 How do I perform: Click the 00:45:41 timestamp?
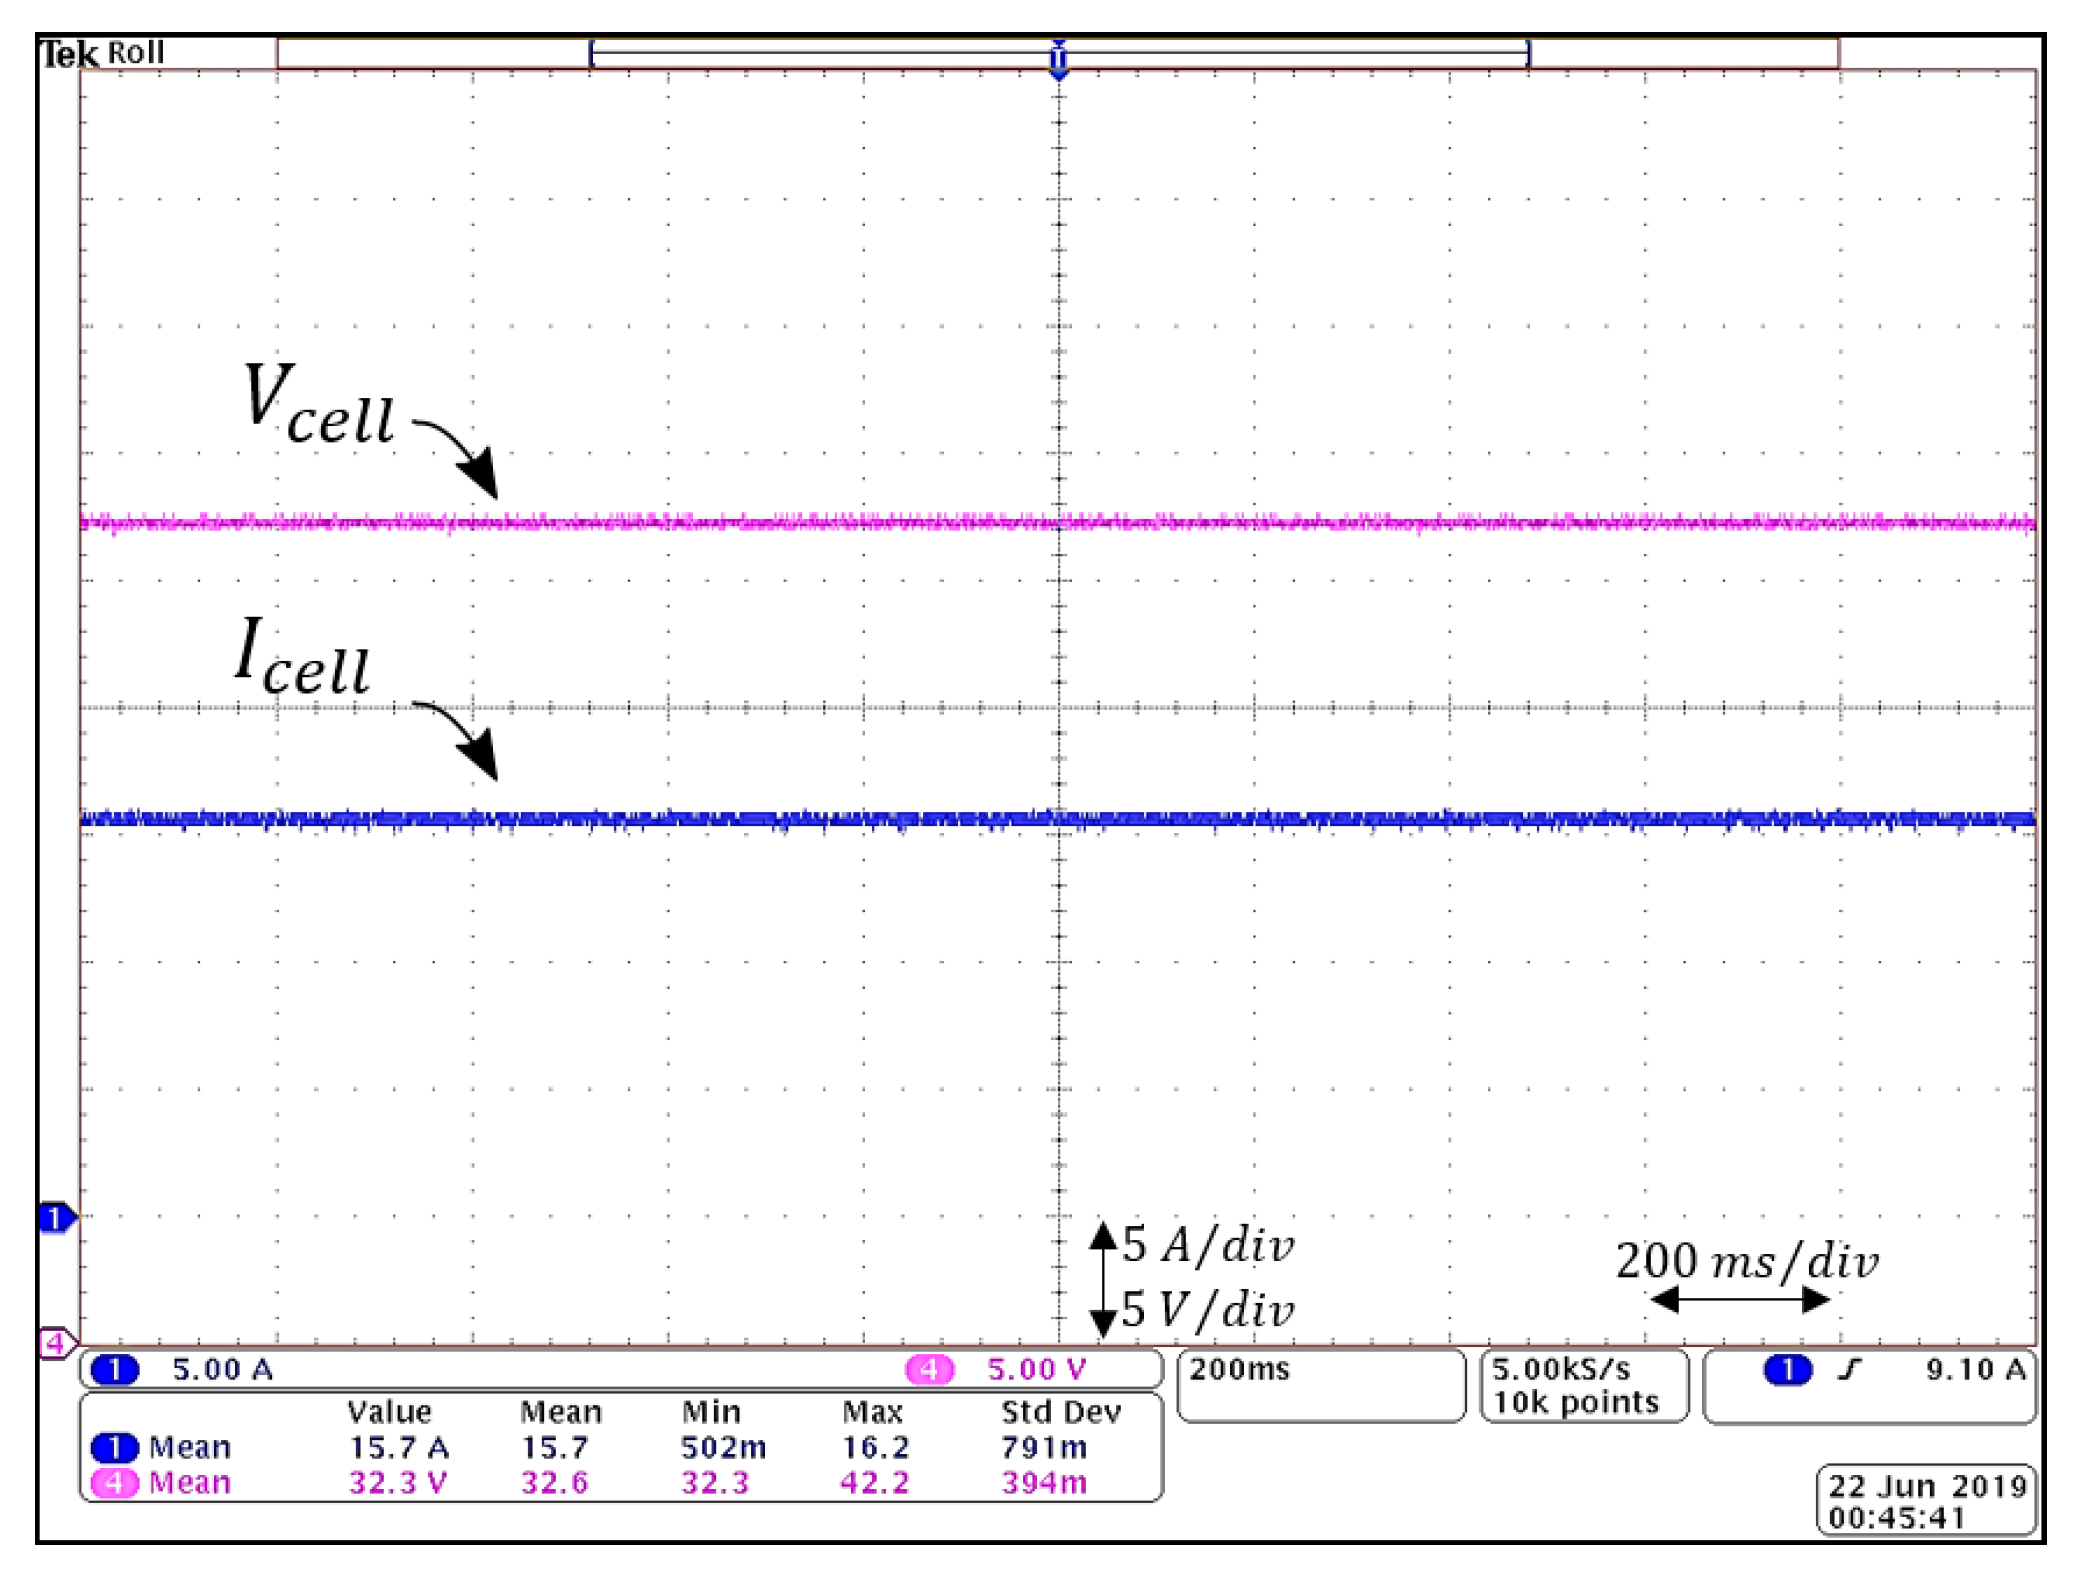[1896, 1518]
